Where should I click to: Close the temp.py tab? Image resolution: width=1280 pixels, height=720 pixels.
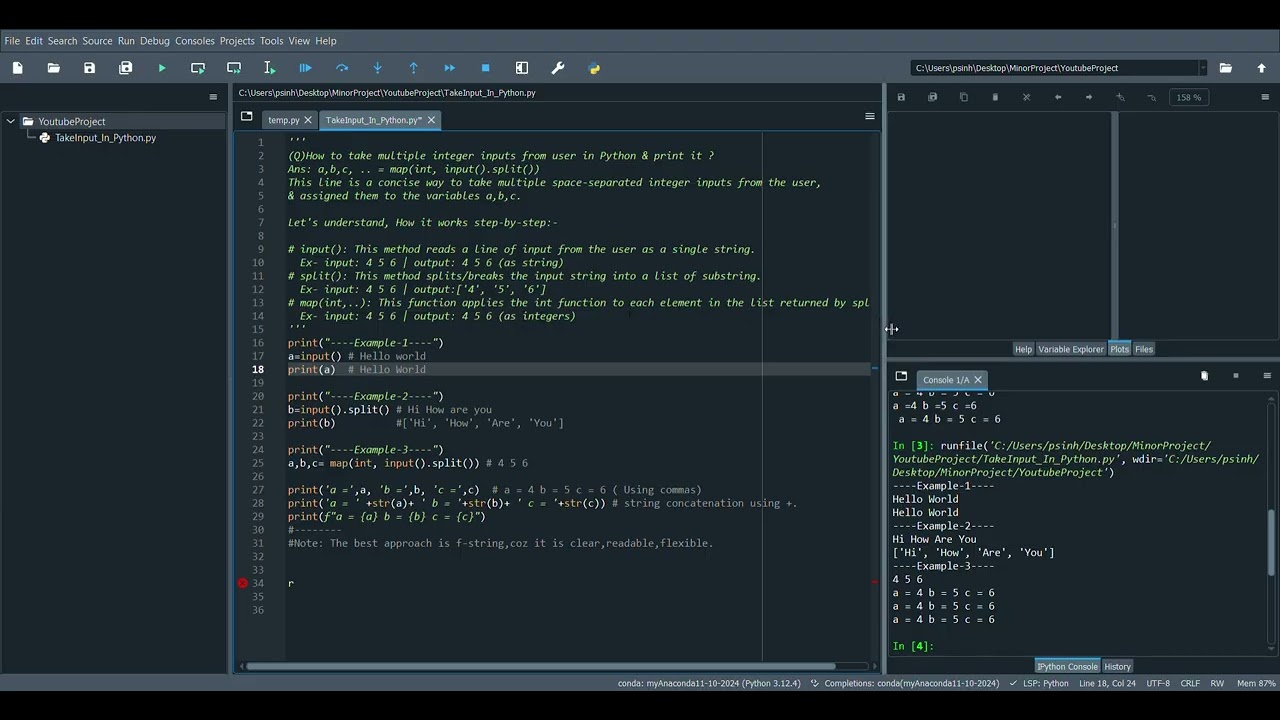pyautogui.click(x=308, y=120)
